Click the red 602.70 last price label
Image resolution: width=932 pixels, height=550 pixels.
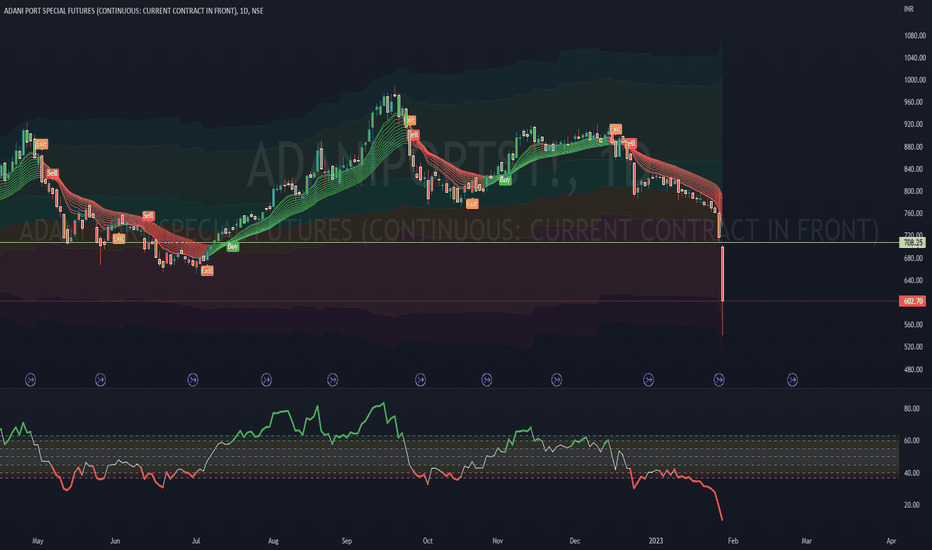coord(912,301)
